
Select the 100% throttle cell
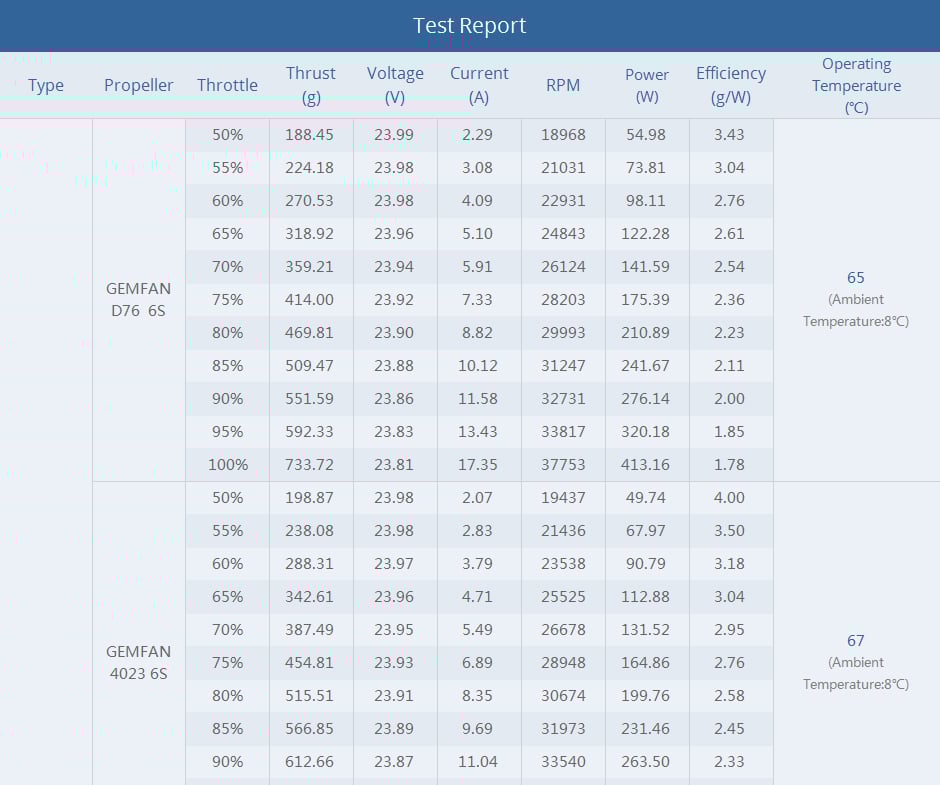pos(227,465)
